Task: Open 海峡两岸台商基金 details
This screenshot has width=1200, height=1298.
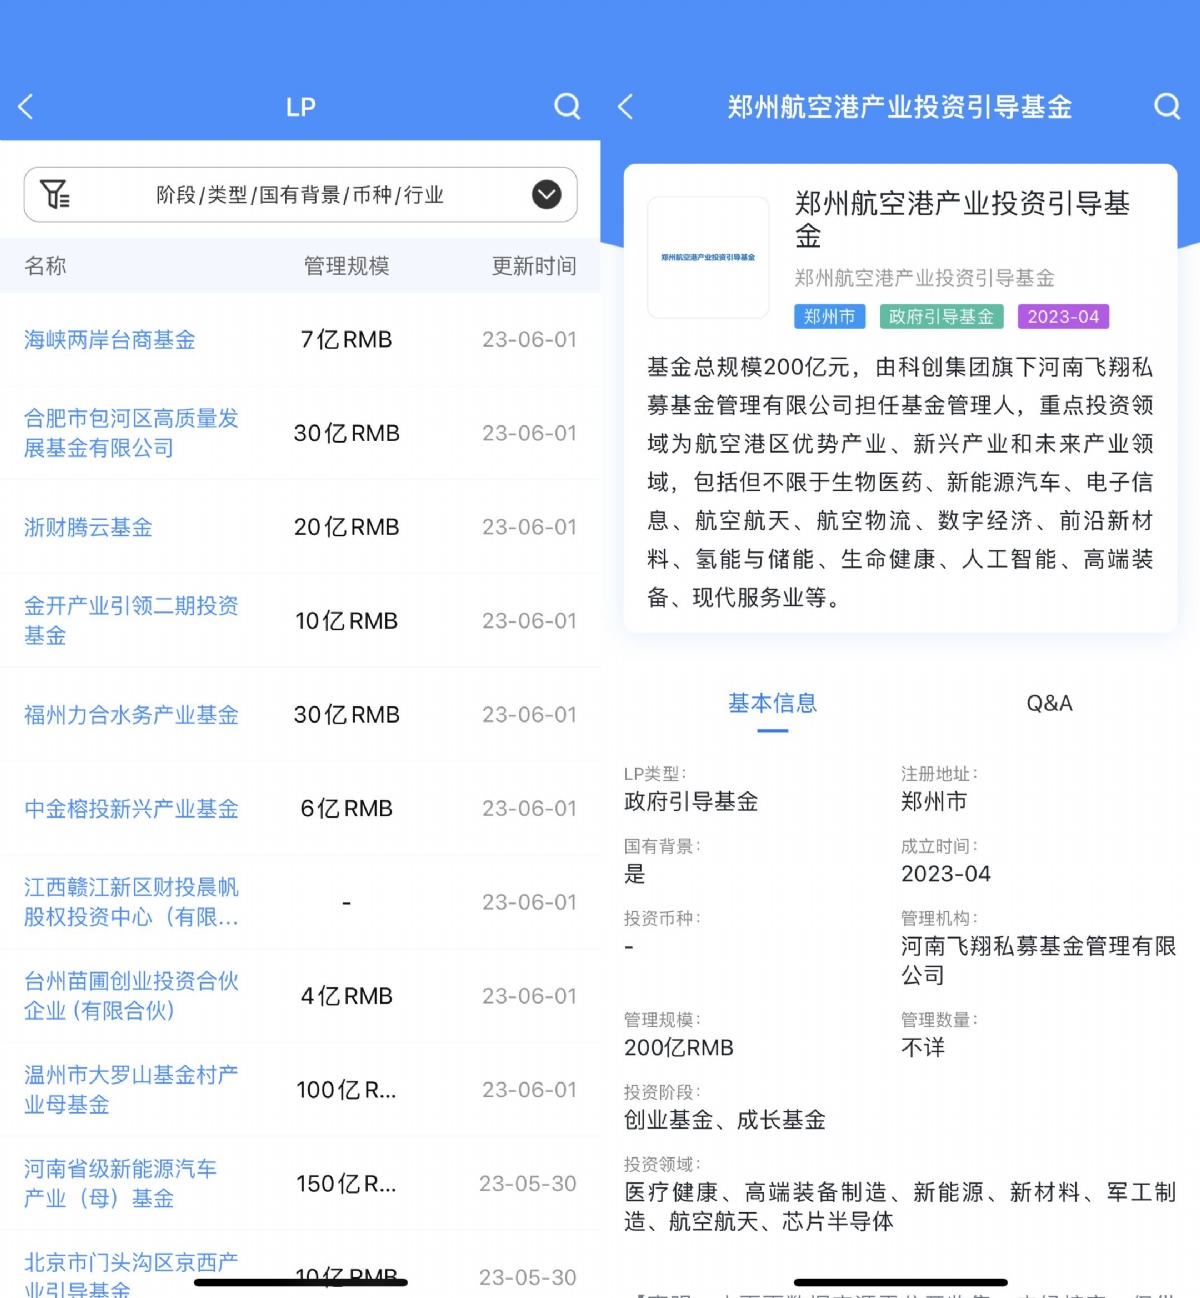Action: coord(108,339)
